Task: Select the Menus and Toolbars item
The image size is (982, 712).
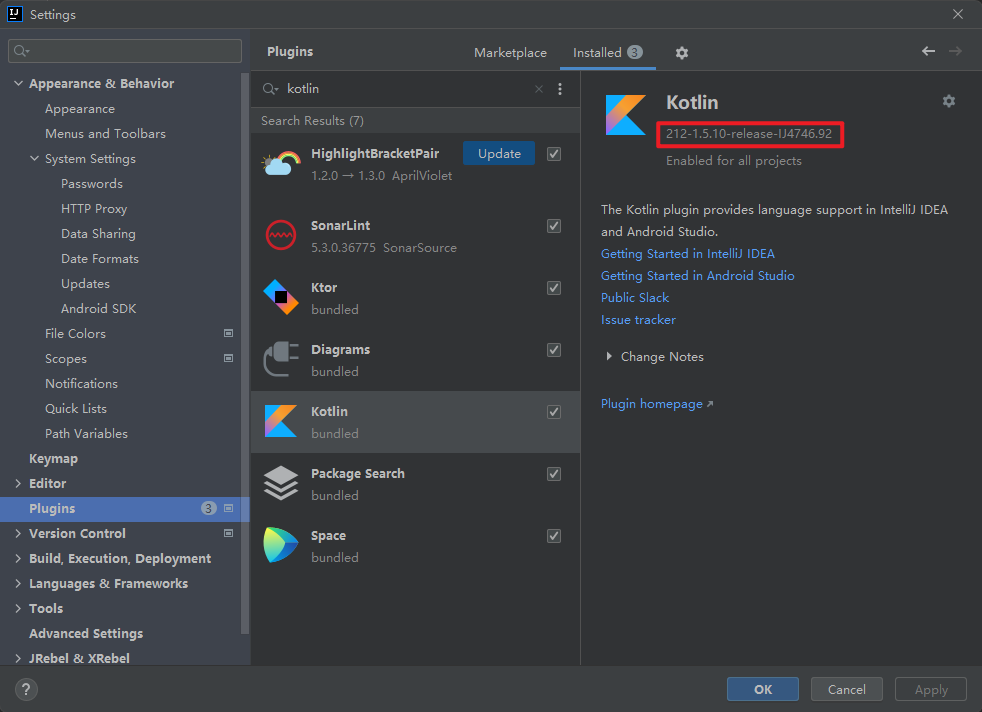Action: pos(105,133)
